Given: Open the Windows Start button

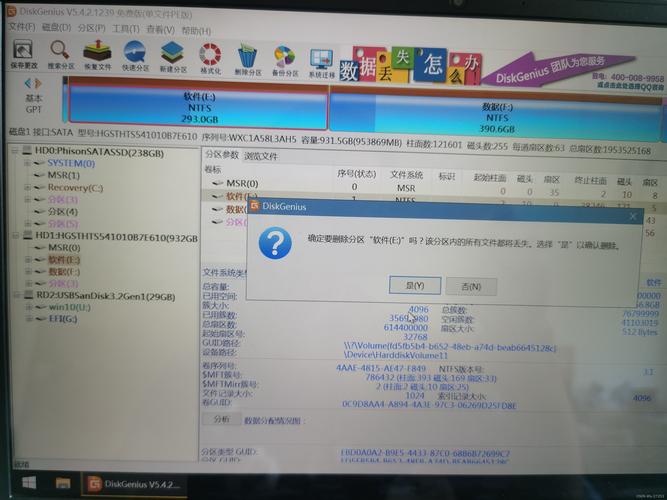Looking at the screenshot, I should [x=29, y=483].
